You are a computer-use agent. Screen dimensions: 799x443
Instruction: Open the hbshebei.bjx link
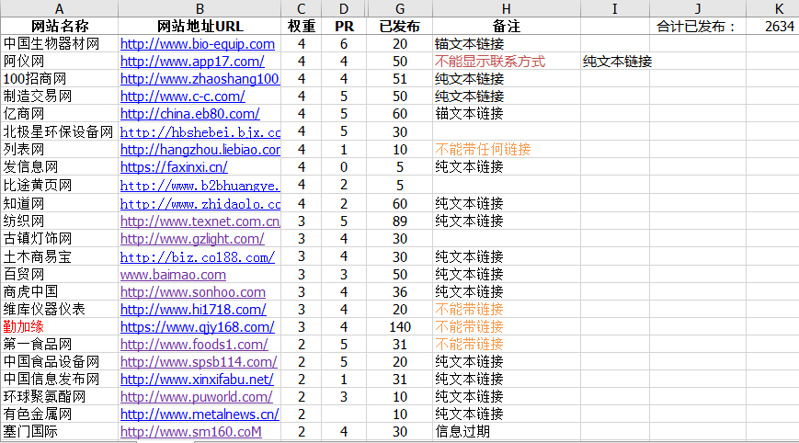[x=200, y=132]
